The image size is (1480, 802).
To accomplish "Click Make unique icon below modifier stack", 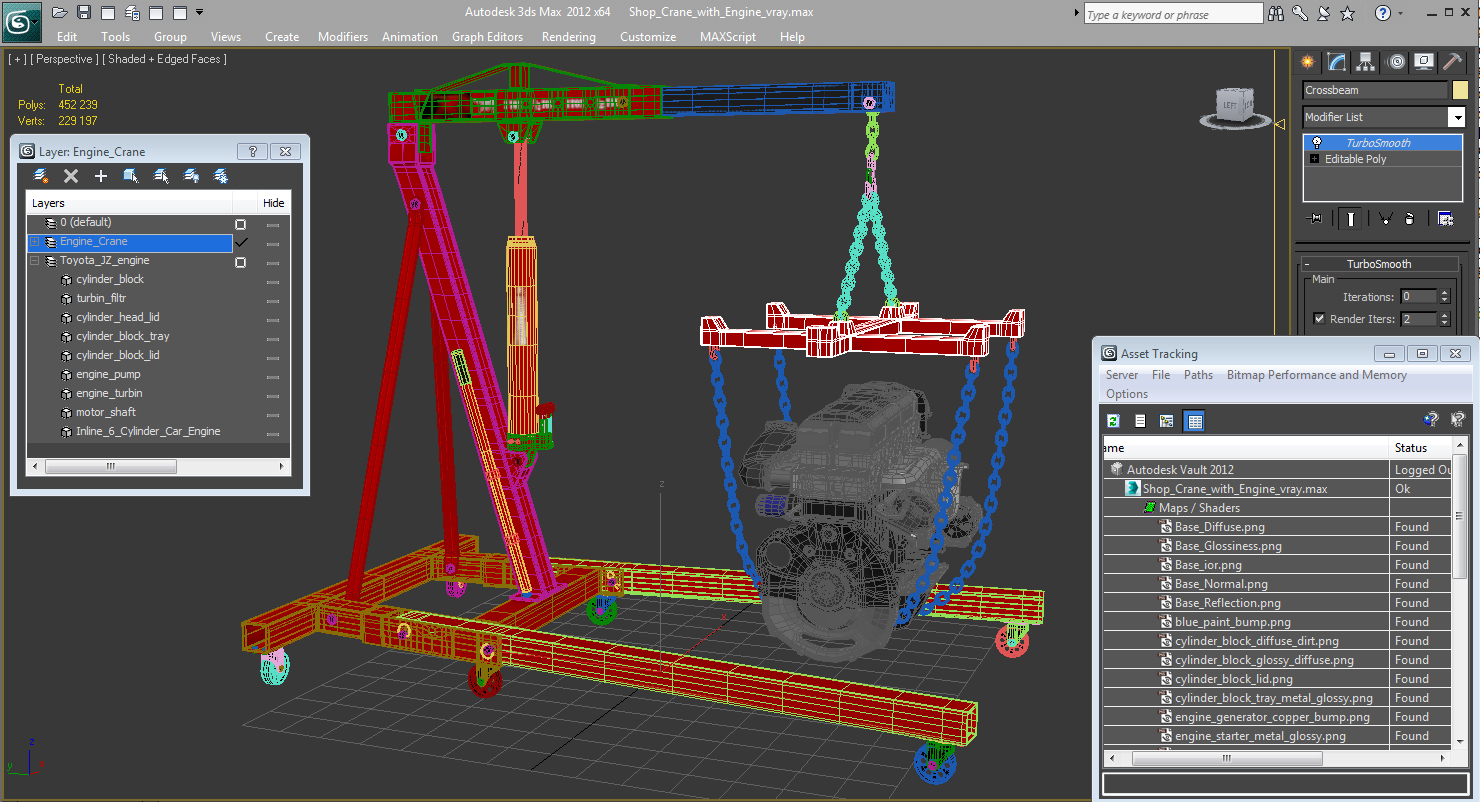I will [1385, 218].
